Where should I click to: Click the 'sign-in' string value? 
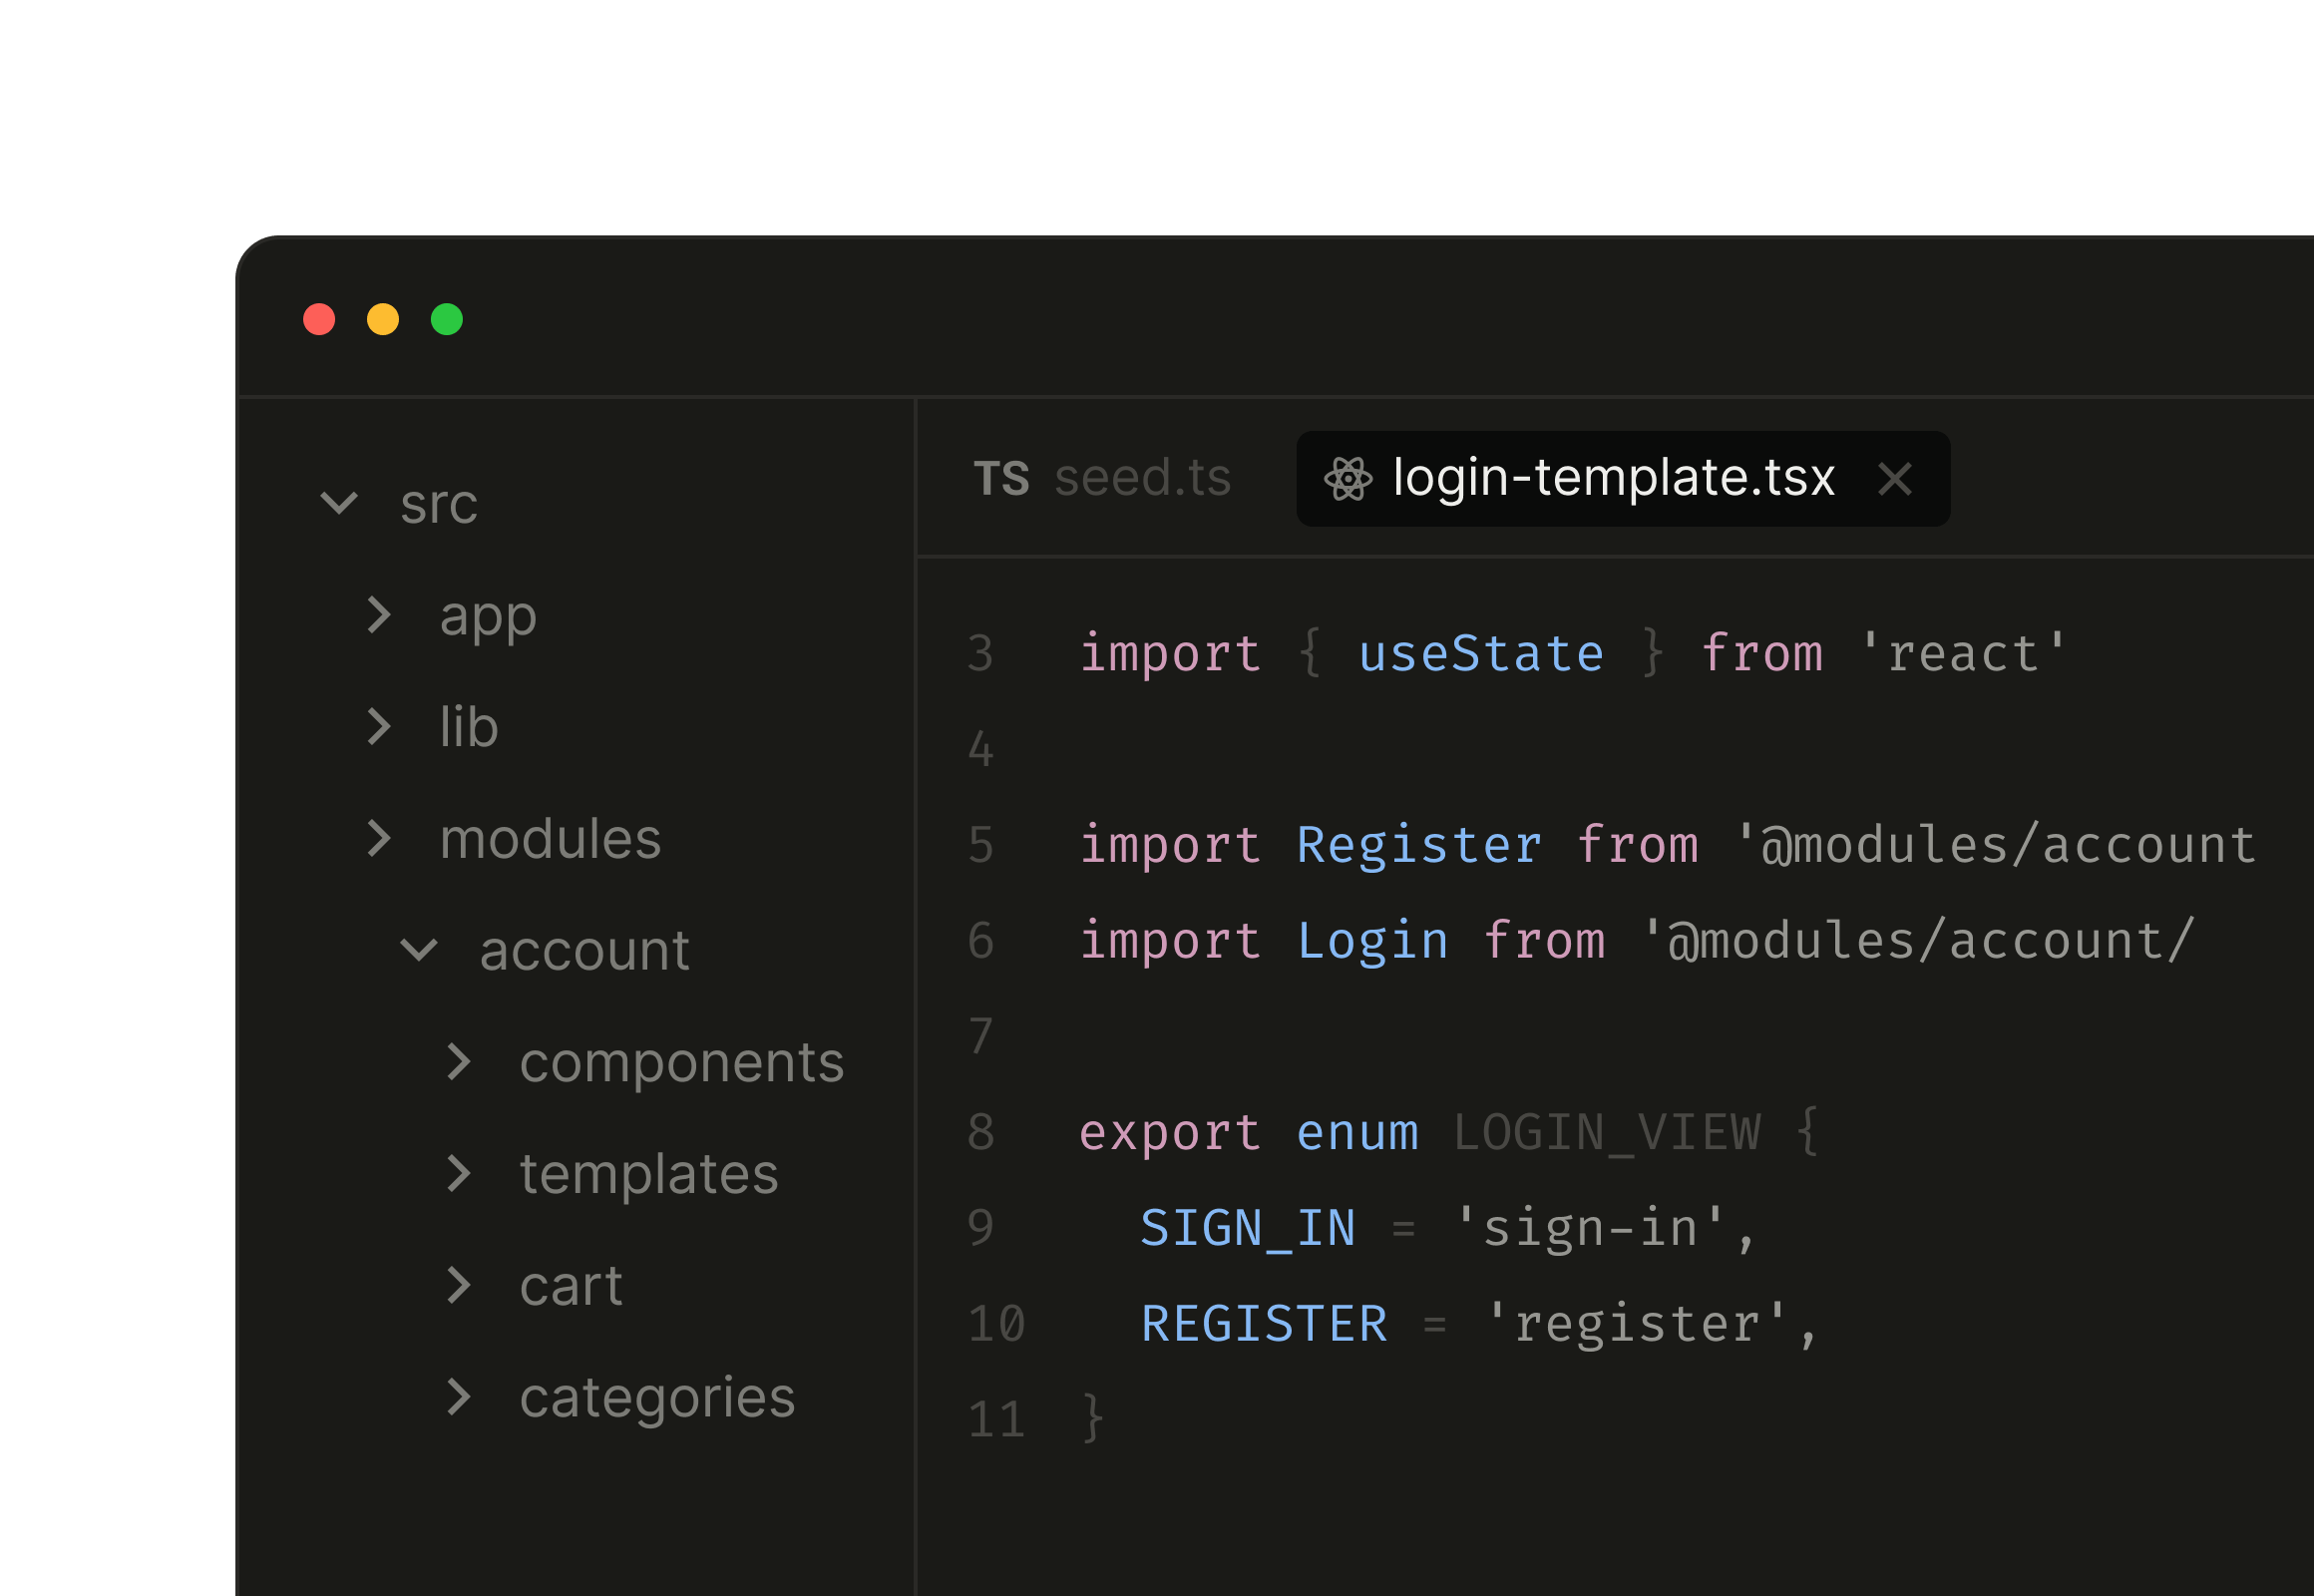tap(1589, 1229)
